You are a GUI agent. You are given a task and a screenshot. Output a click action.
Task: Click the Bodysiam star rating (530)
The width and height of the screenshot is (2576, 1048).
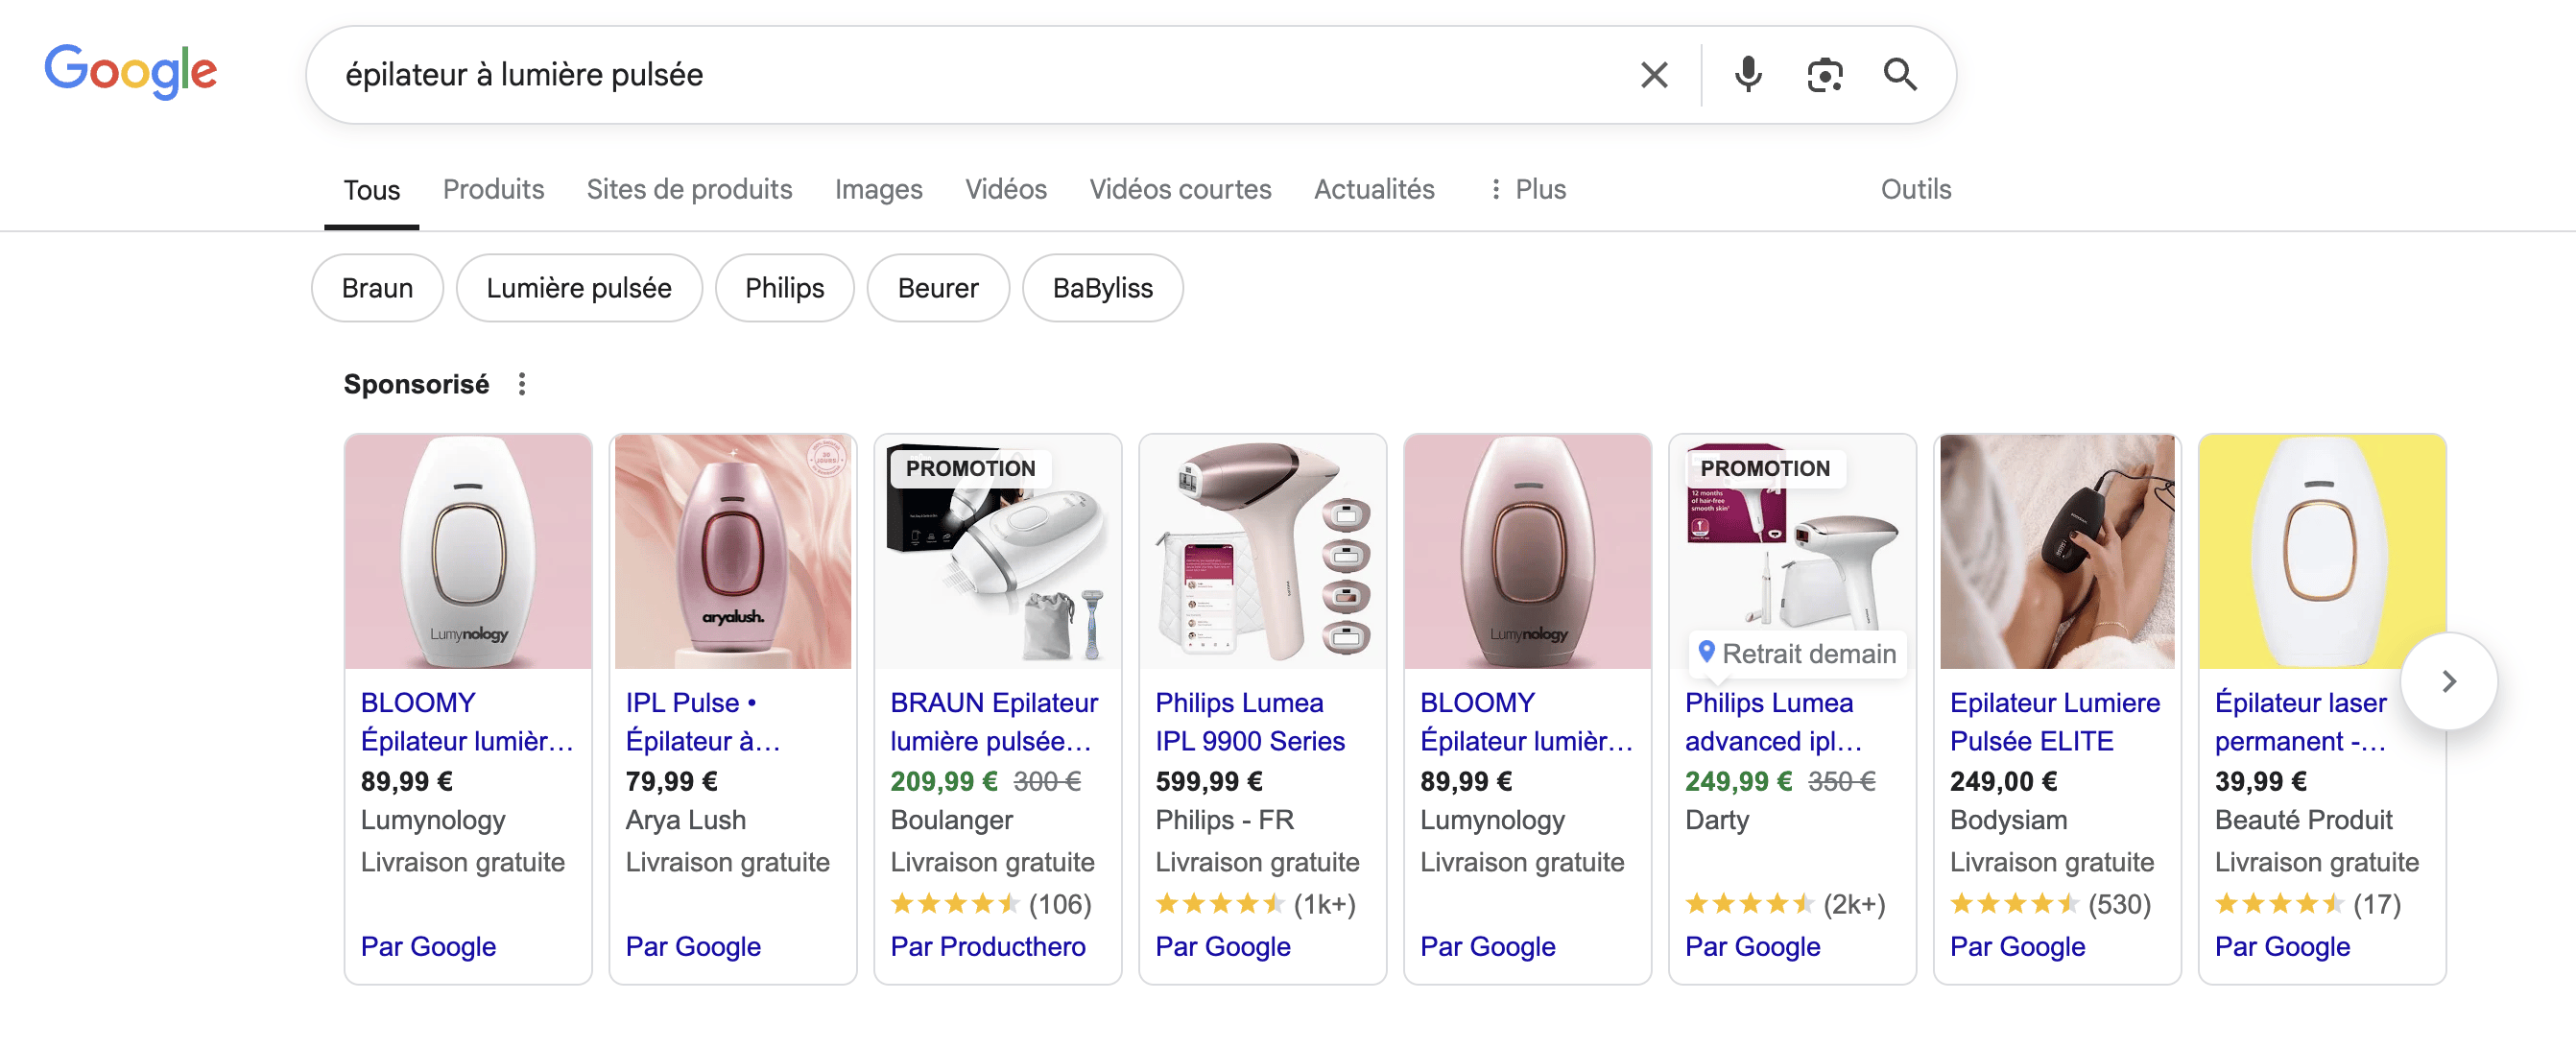point(2050,904)
